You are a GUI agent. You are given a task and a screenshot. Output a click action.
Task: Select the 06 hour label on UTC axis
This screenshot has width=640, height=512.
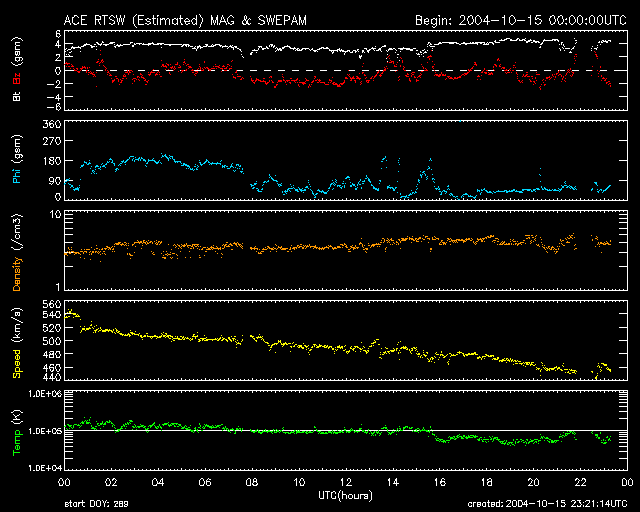[x=205, y=483]
